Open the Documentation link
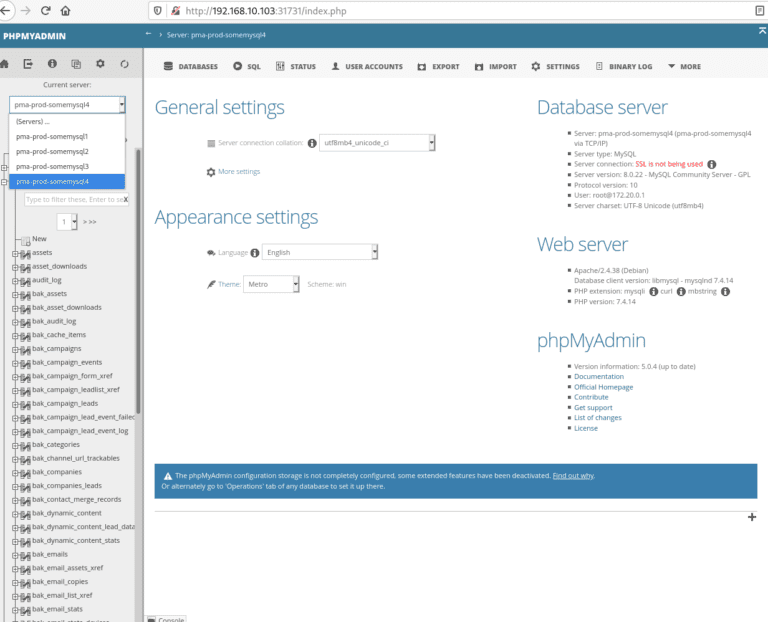The width and height of the screenshot is (768, 622). click(599, 377)
